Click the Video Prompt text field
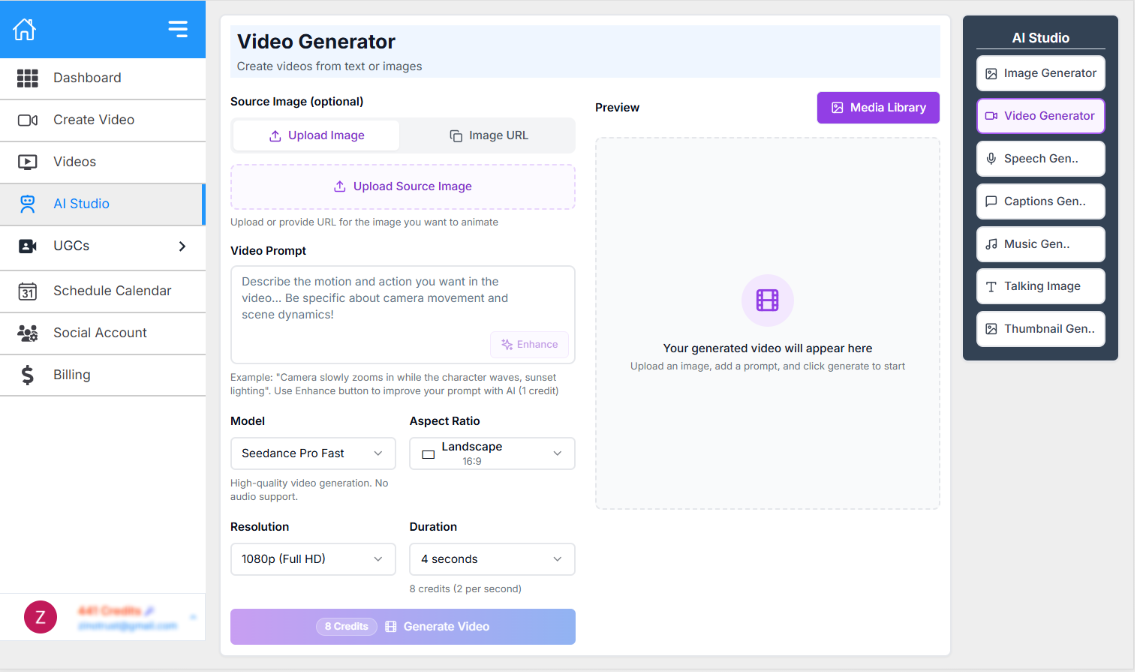1135x672 pixels. [x=402, y=300]
